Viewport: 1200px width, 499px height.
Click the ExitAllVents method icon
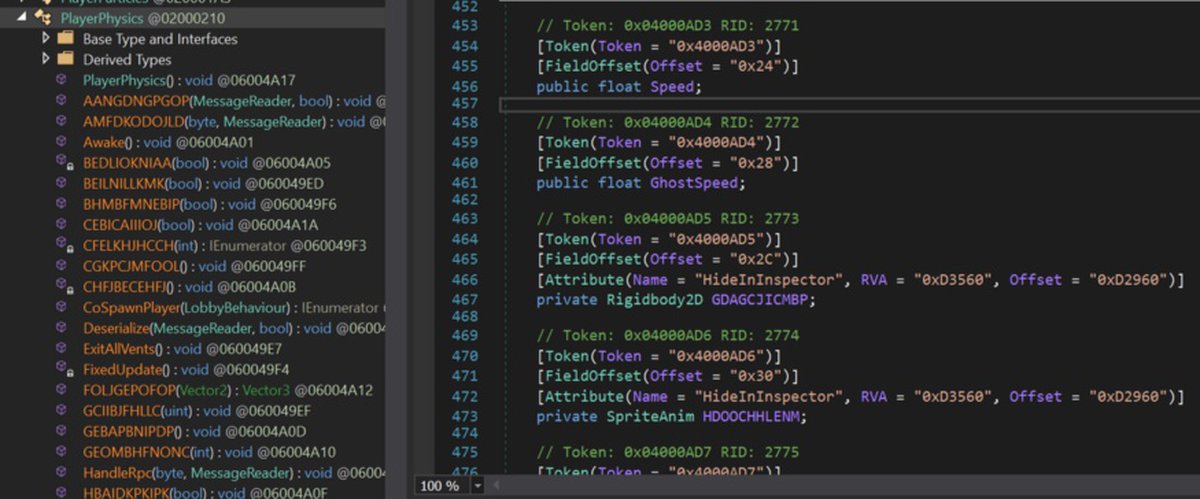click(x=62, y=349)
